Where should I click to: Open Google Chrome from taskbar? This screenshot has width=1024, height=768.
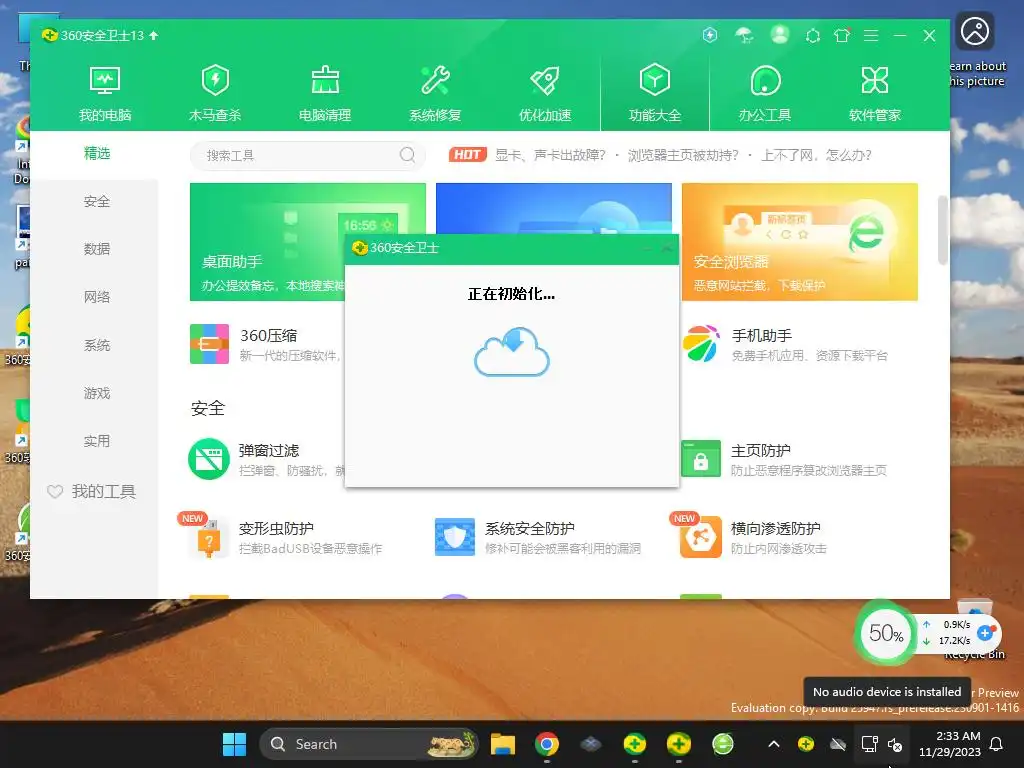[x=547, y=744]
